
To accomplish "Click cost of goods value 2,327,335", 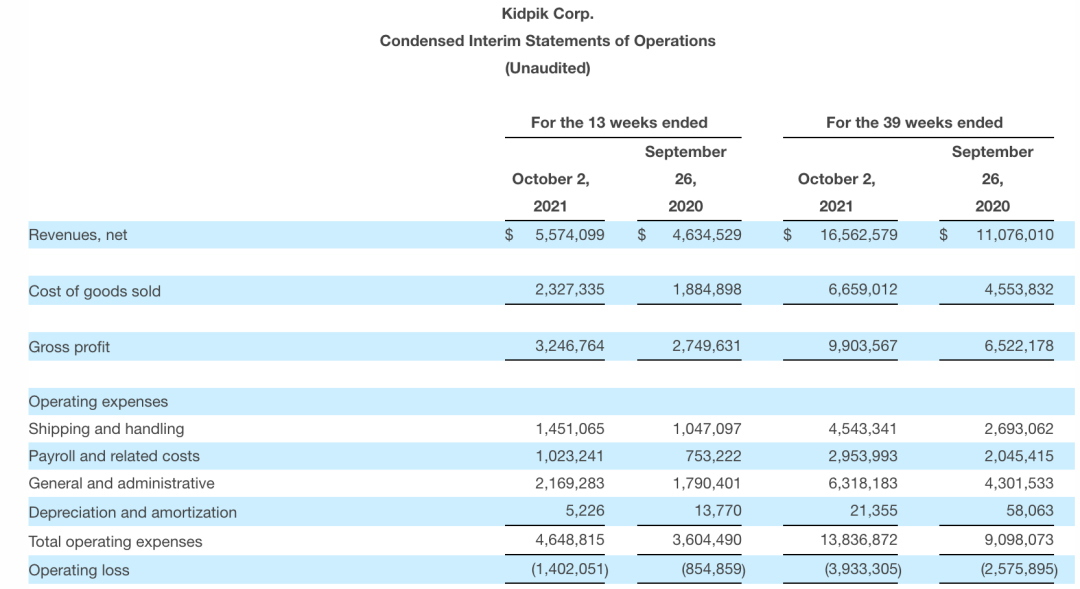I will 570,289.
